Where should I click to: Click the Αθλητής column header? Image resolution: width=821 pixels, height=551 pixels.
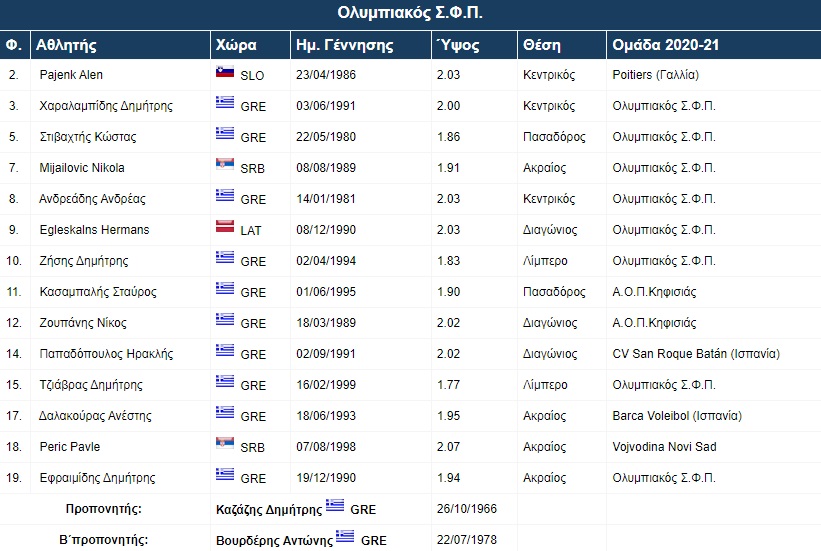(66, 45)
